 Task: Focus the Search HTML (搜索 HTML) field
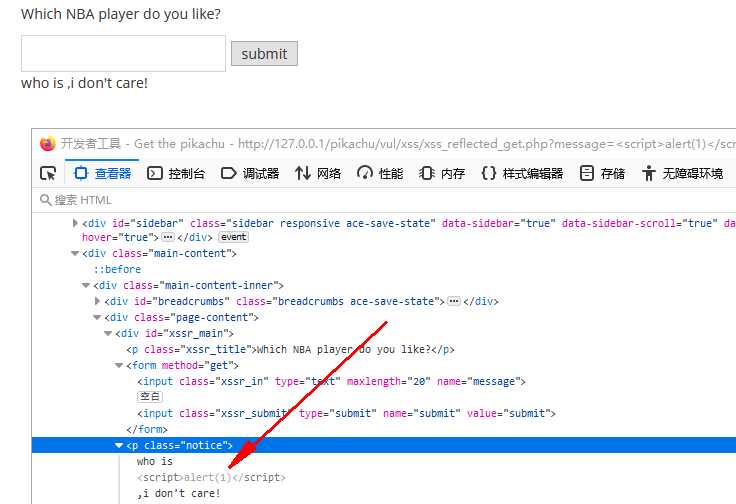tap(385, 200)
